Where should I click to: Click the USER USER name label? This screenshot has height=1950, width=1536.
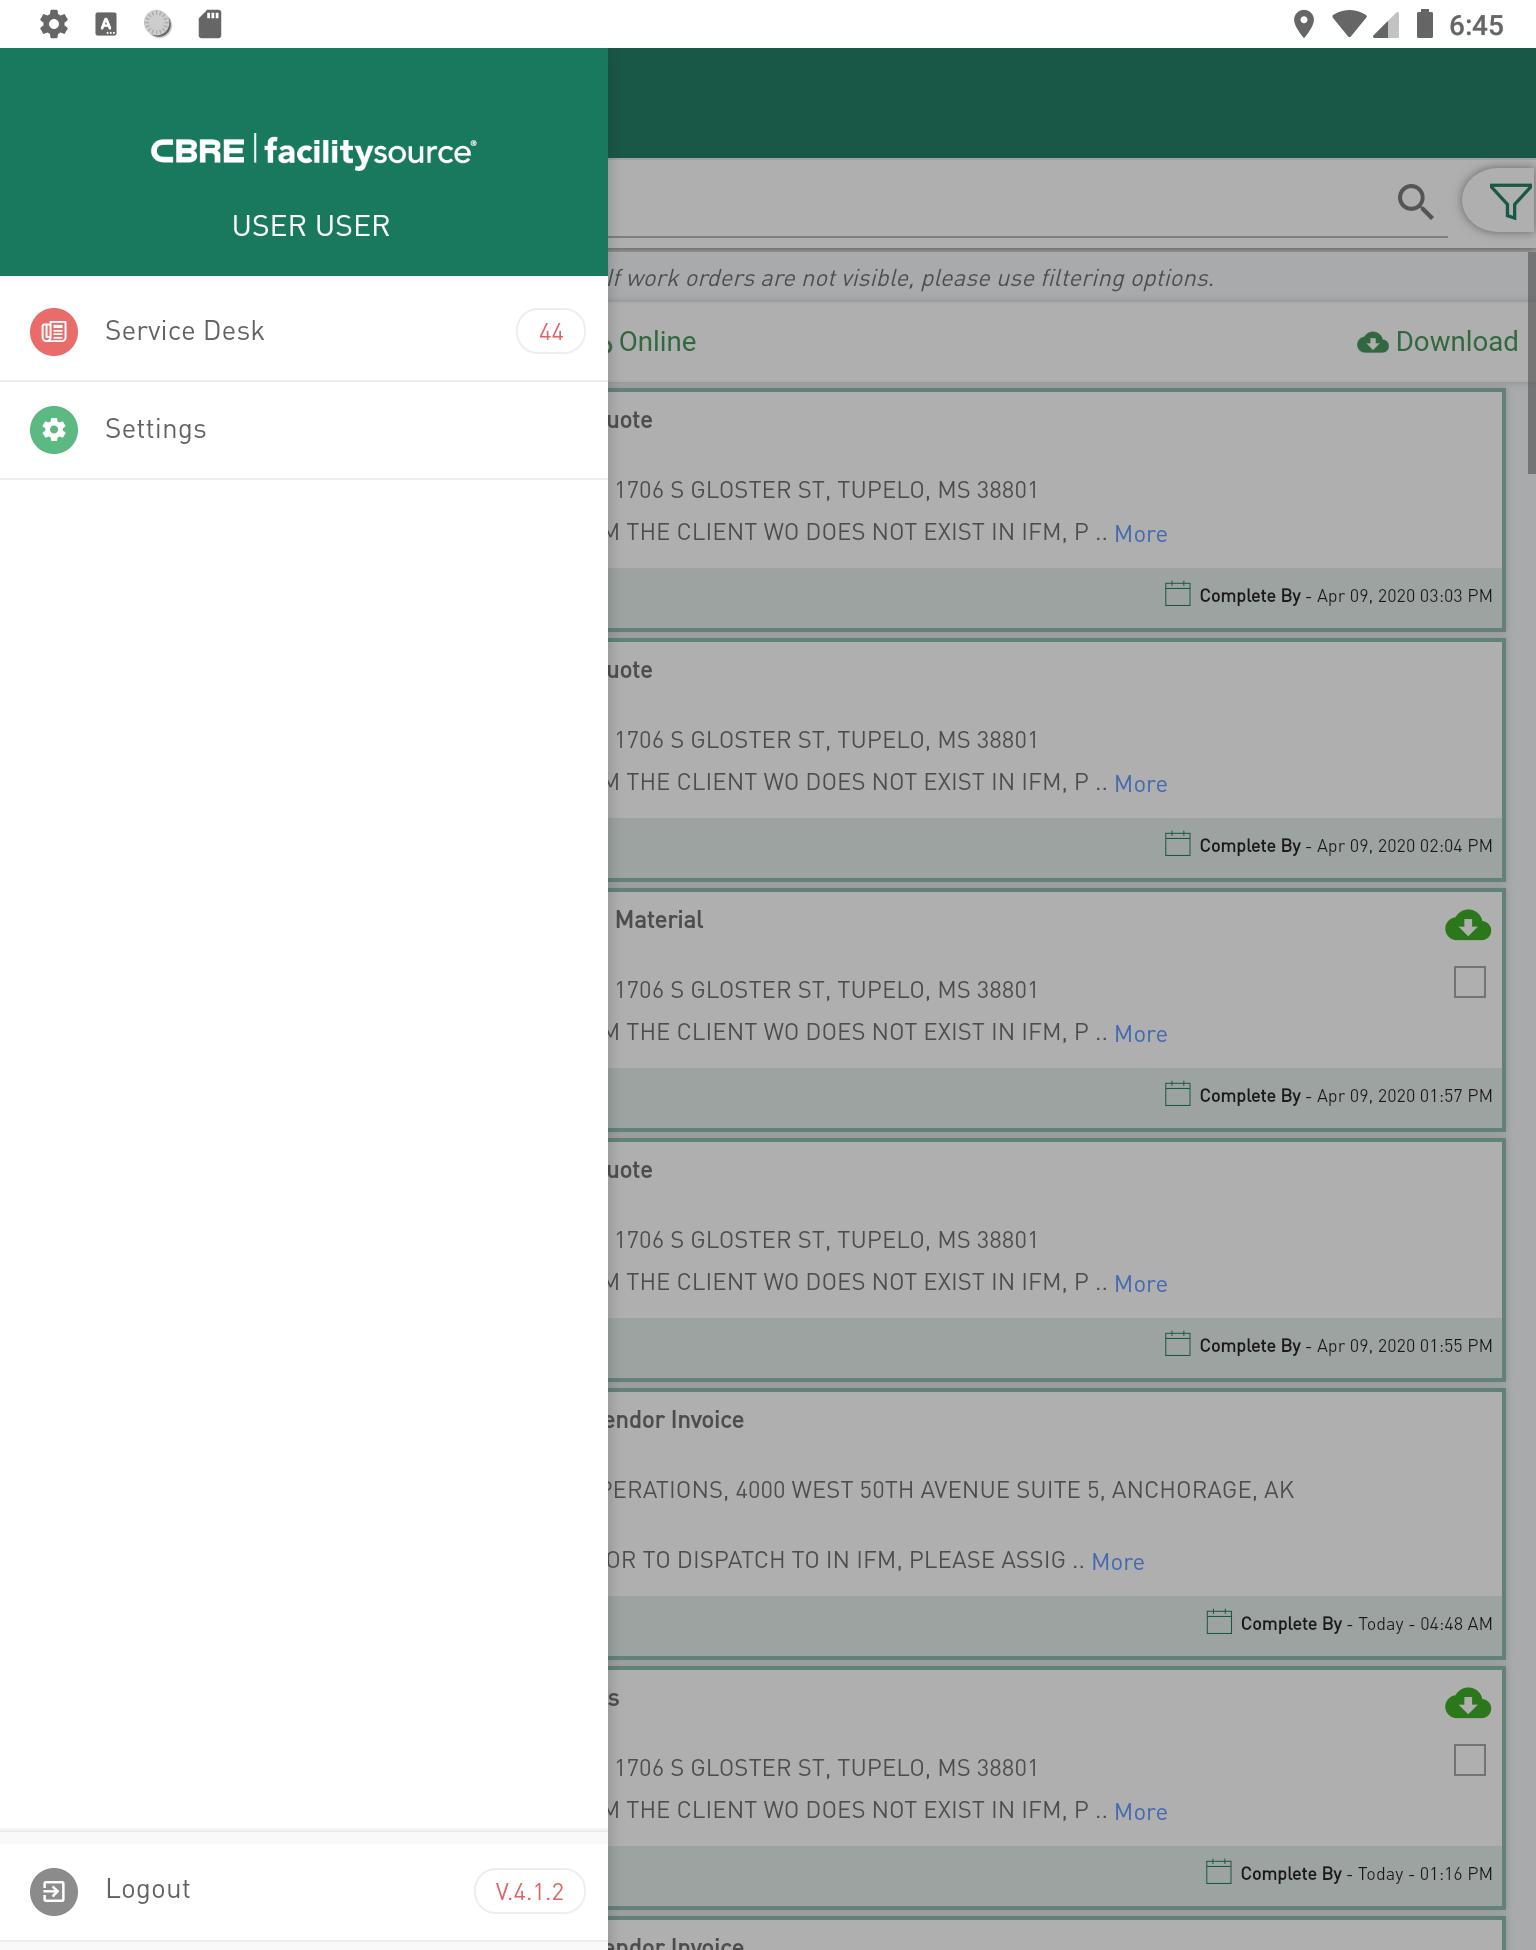tap(311, 226)
